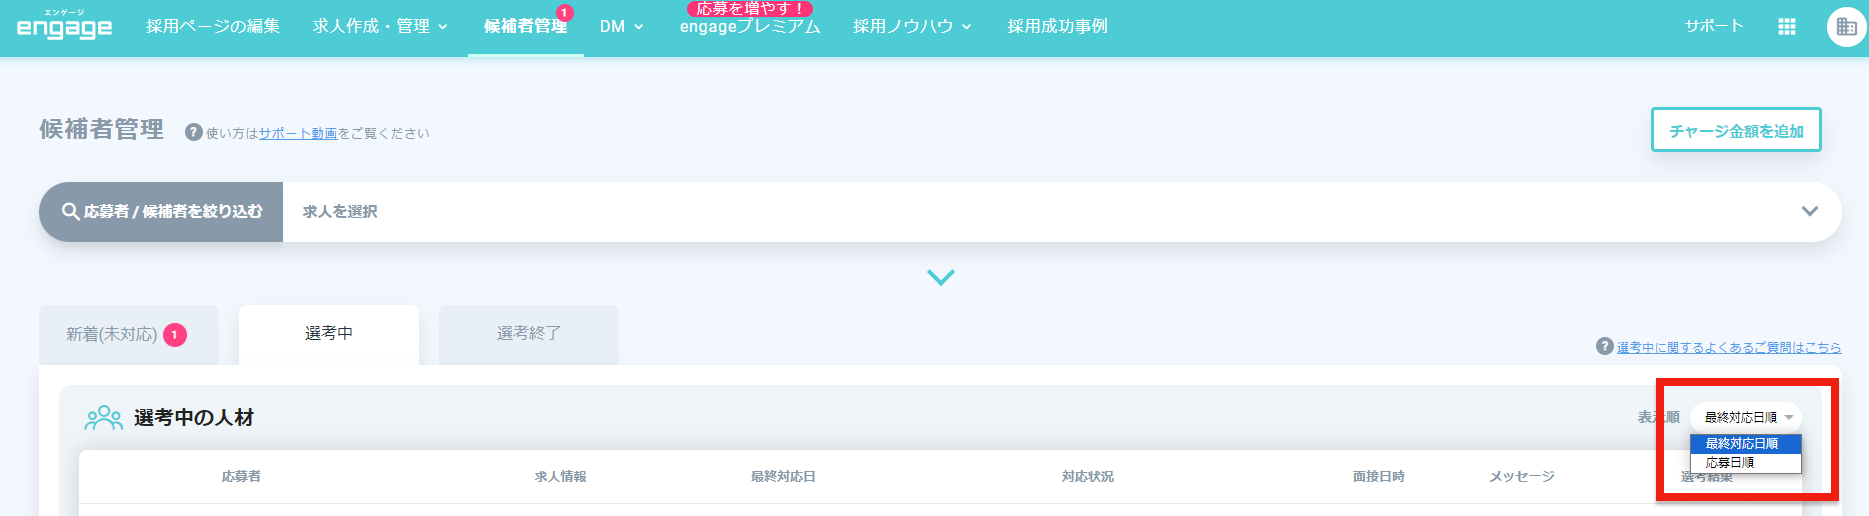Open the 候補者管理 menu item

525,26
